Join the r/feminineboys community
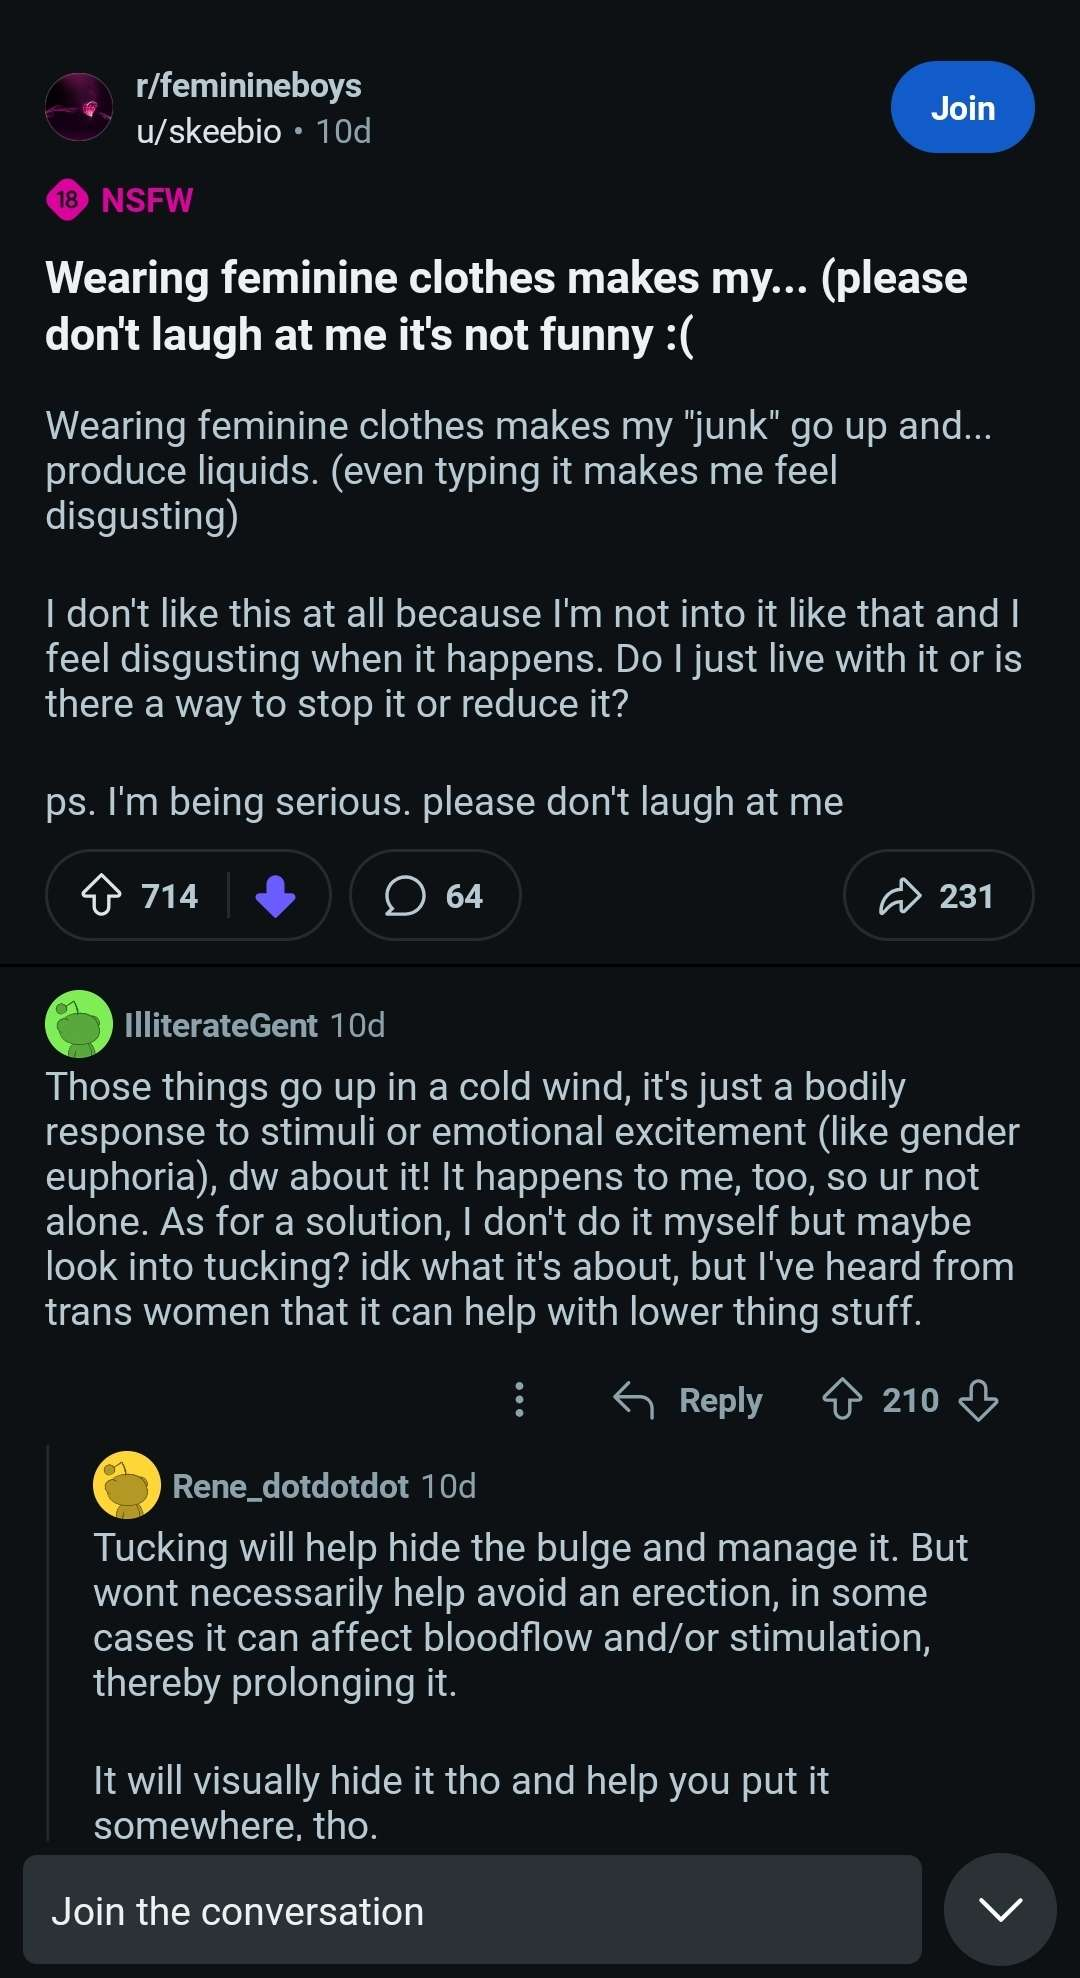The height and width of the screenshot is (1978, 1080). [x=962, y=107]
